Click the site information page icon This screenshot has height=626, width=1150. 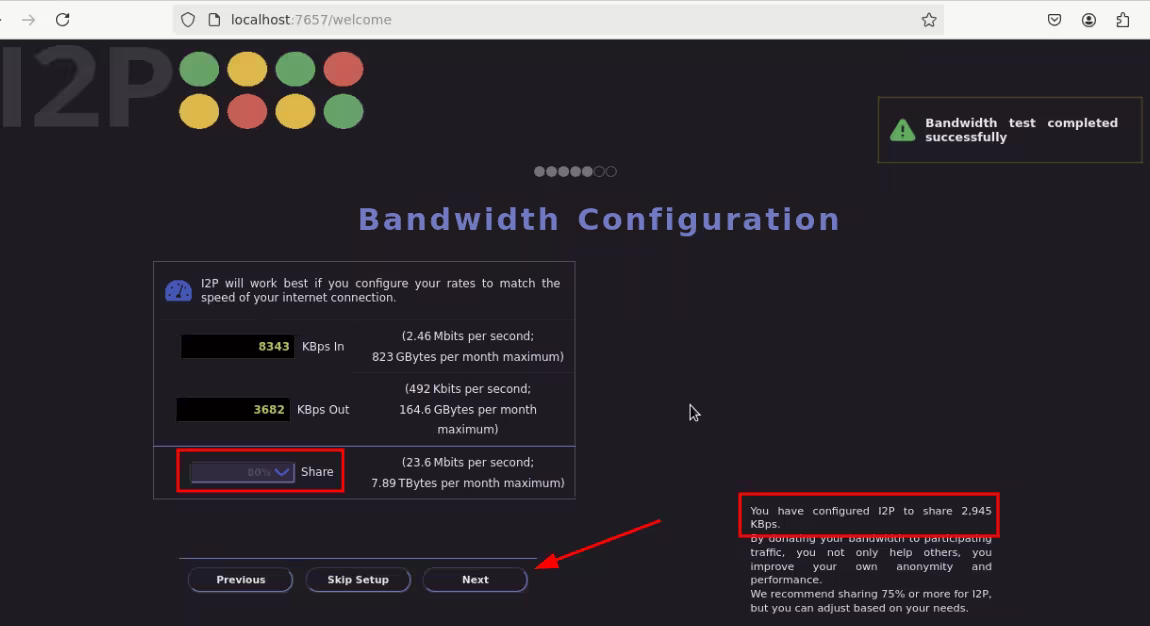(213, 20)
